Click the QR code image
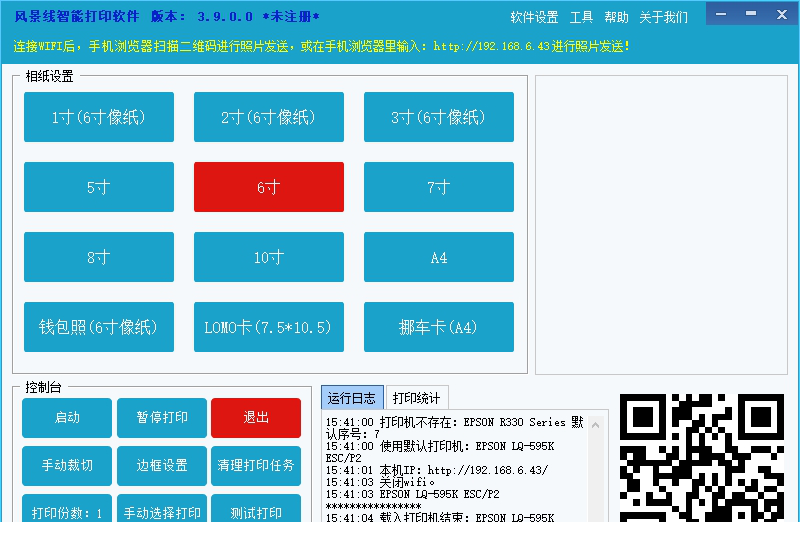The width and height of the screenshot is (800, 542). pyautogui.click(x=702, y=458)
